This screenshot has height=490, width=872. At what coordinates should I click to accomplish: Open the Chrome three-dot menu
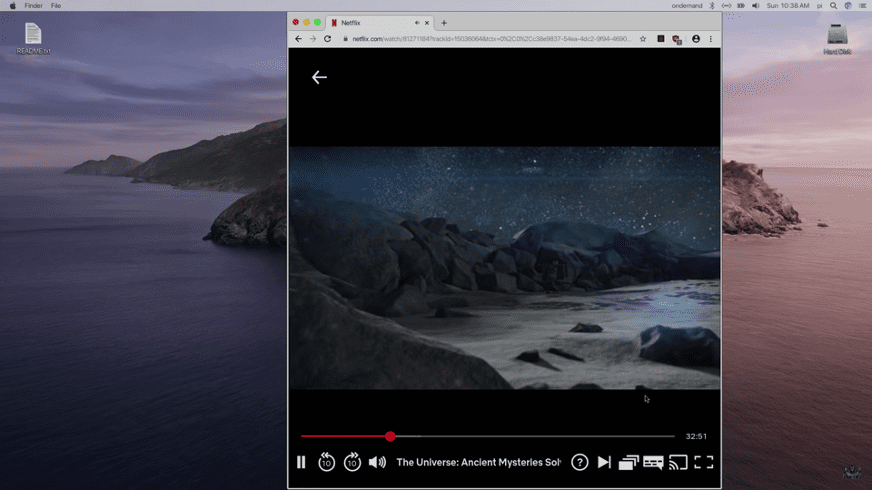point(711,39)
